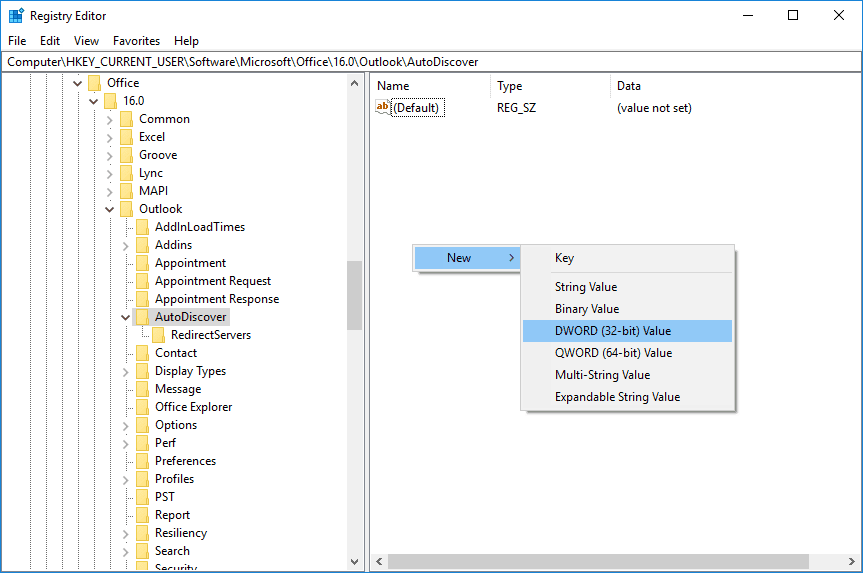Choose DWORD (32-bit) Value from submenu

pyautogui.click(x=613, y=331)
